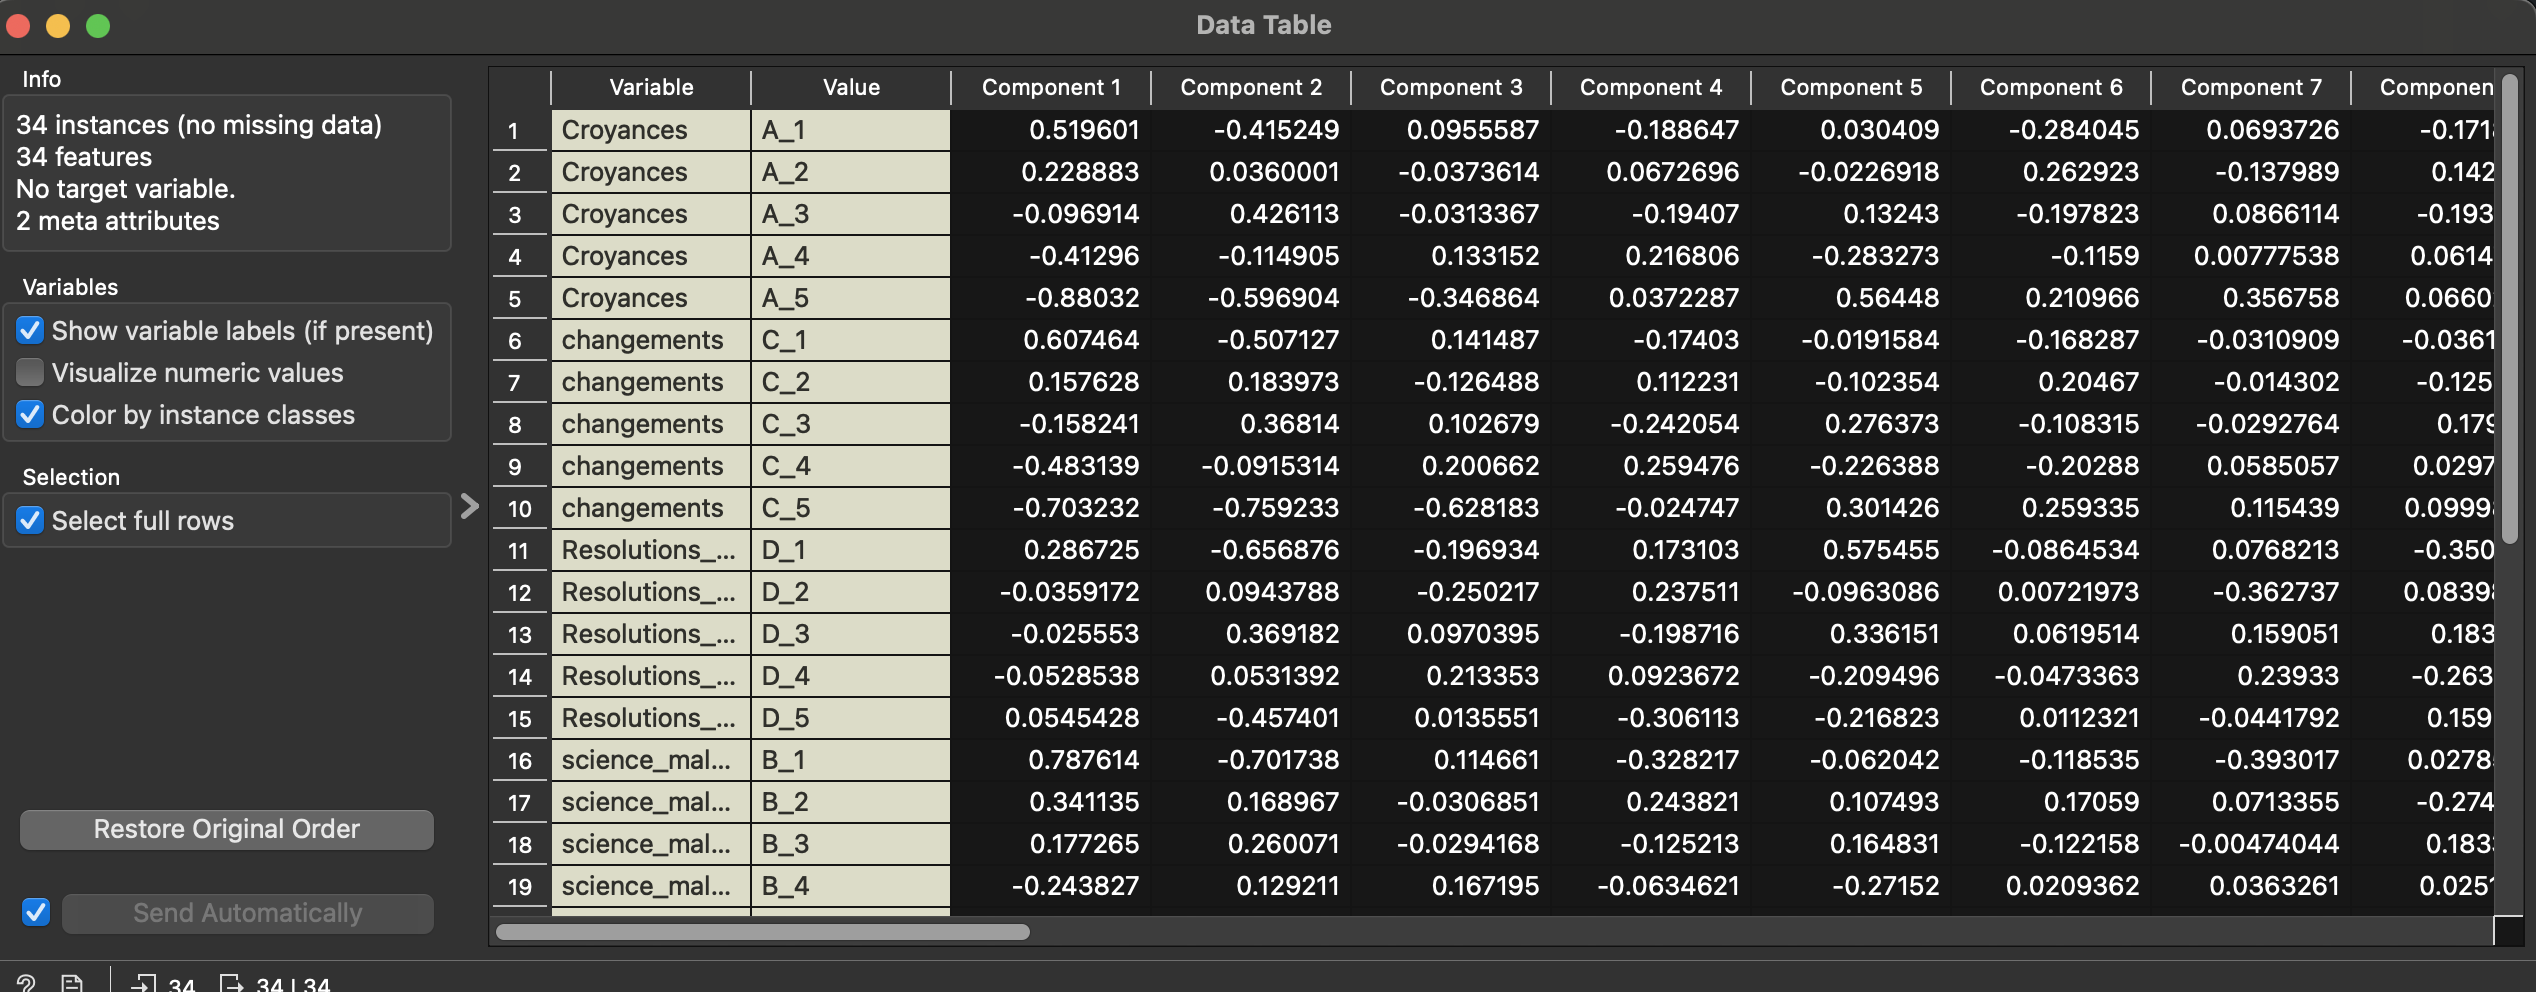This screenshot has width=2536, height=992.
Task: Click the Component 4 column header
Action: tap(1650, 88)
